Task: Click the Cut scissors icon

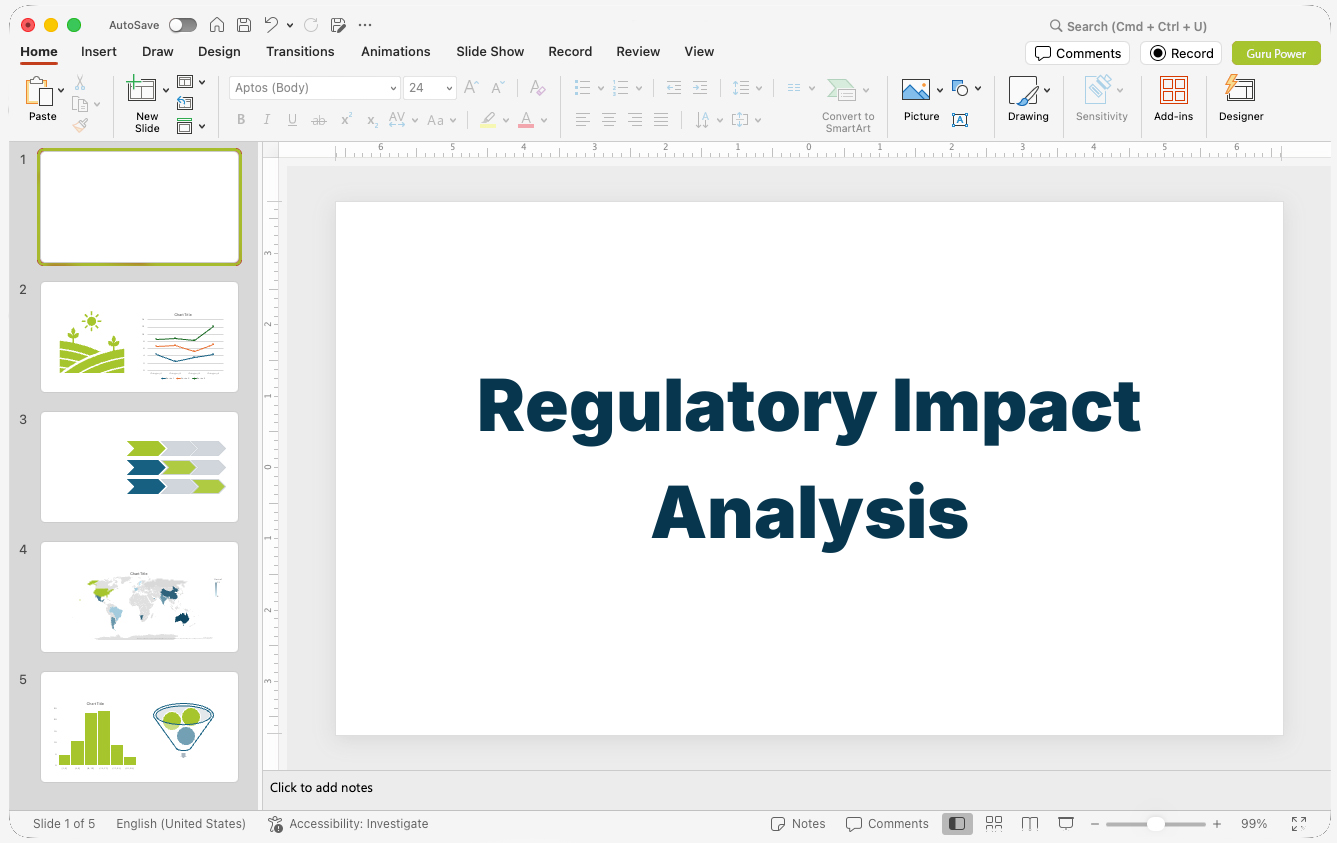Action: (80, 83)
